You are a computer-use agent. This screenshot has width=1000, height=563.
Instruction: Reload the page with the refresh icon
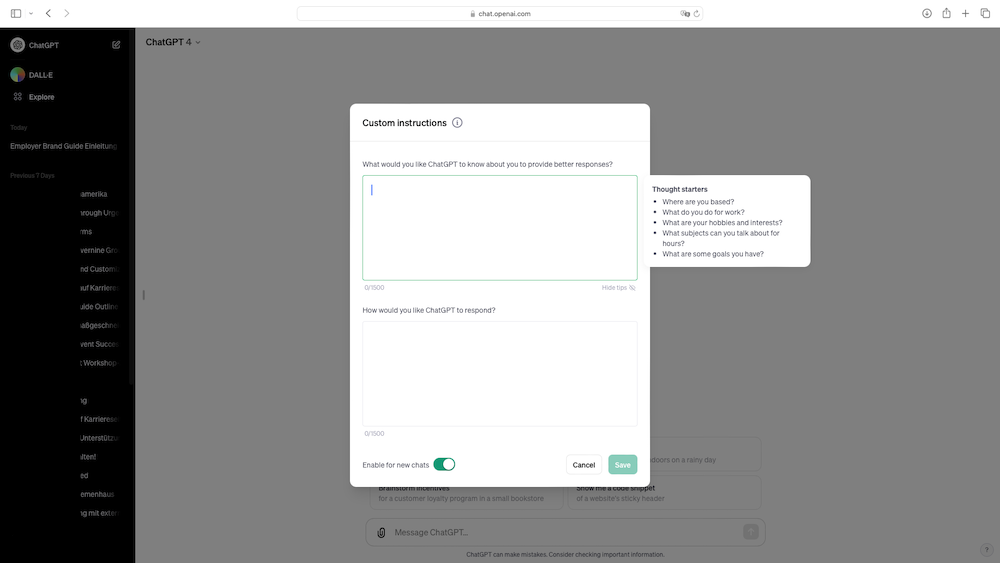(x=696, y=13)
